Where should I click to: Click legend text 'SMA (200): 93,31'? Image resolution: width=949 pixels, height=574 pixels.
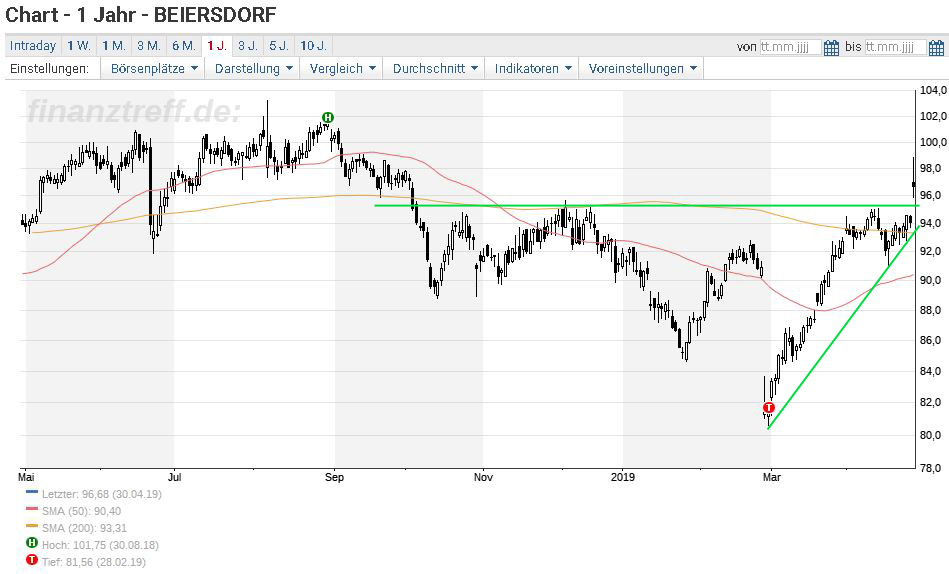(84, 529)
